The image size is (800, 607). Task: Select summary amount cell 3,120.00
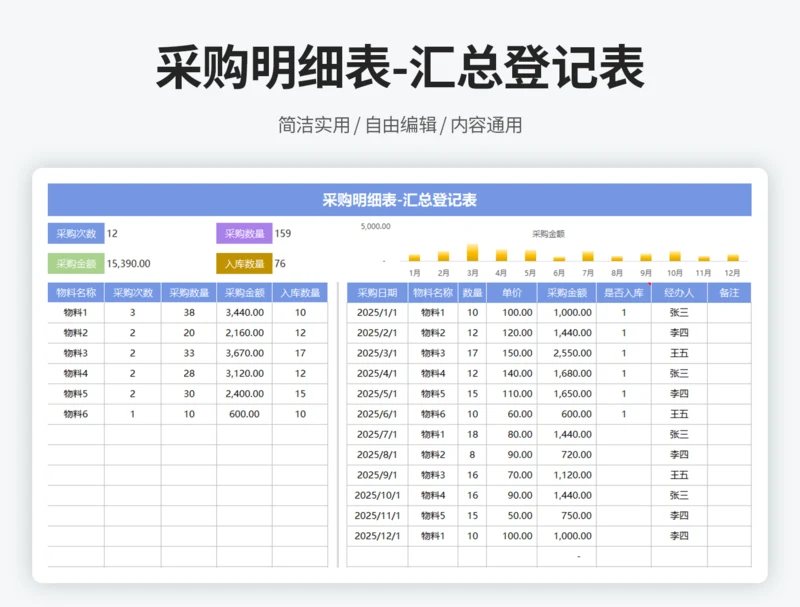click(244, 373)
